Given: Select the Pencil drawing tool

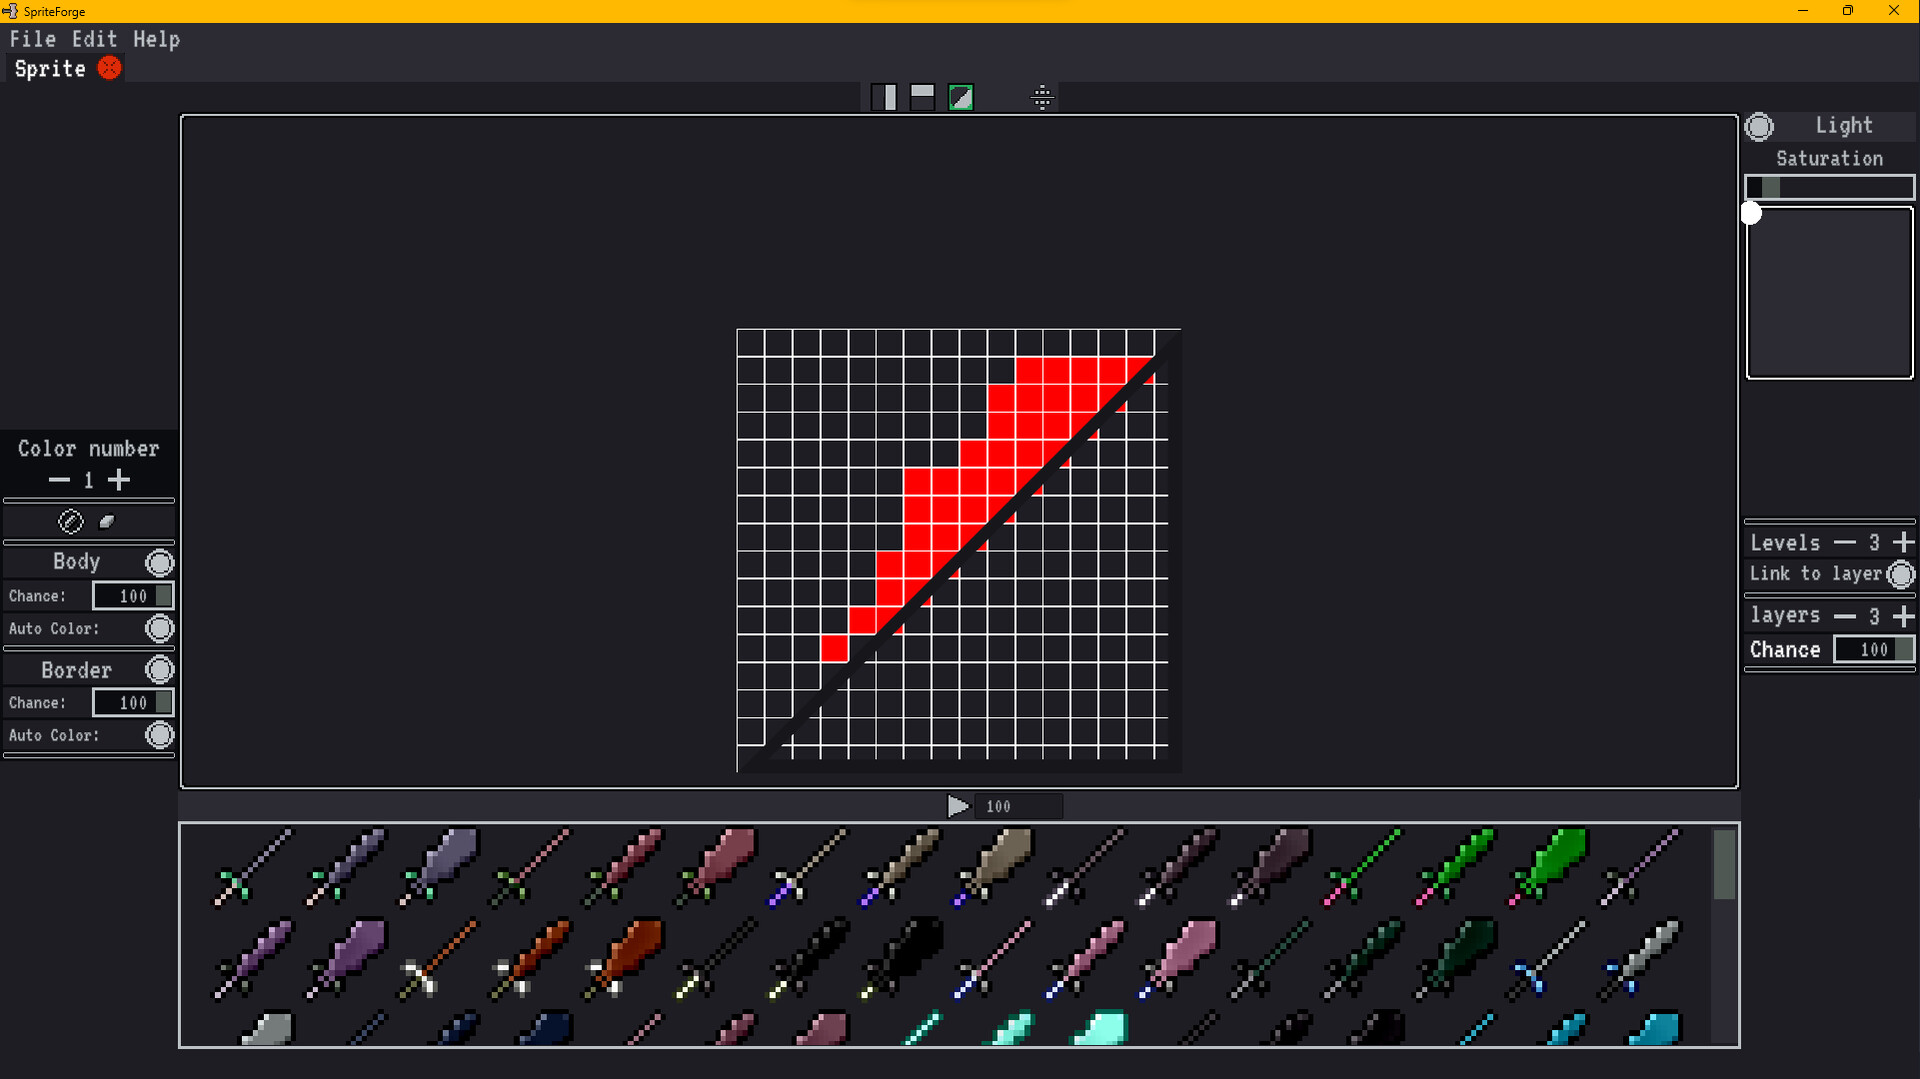Looking at the screenshot, I should pos(70,521).
